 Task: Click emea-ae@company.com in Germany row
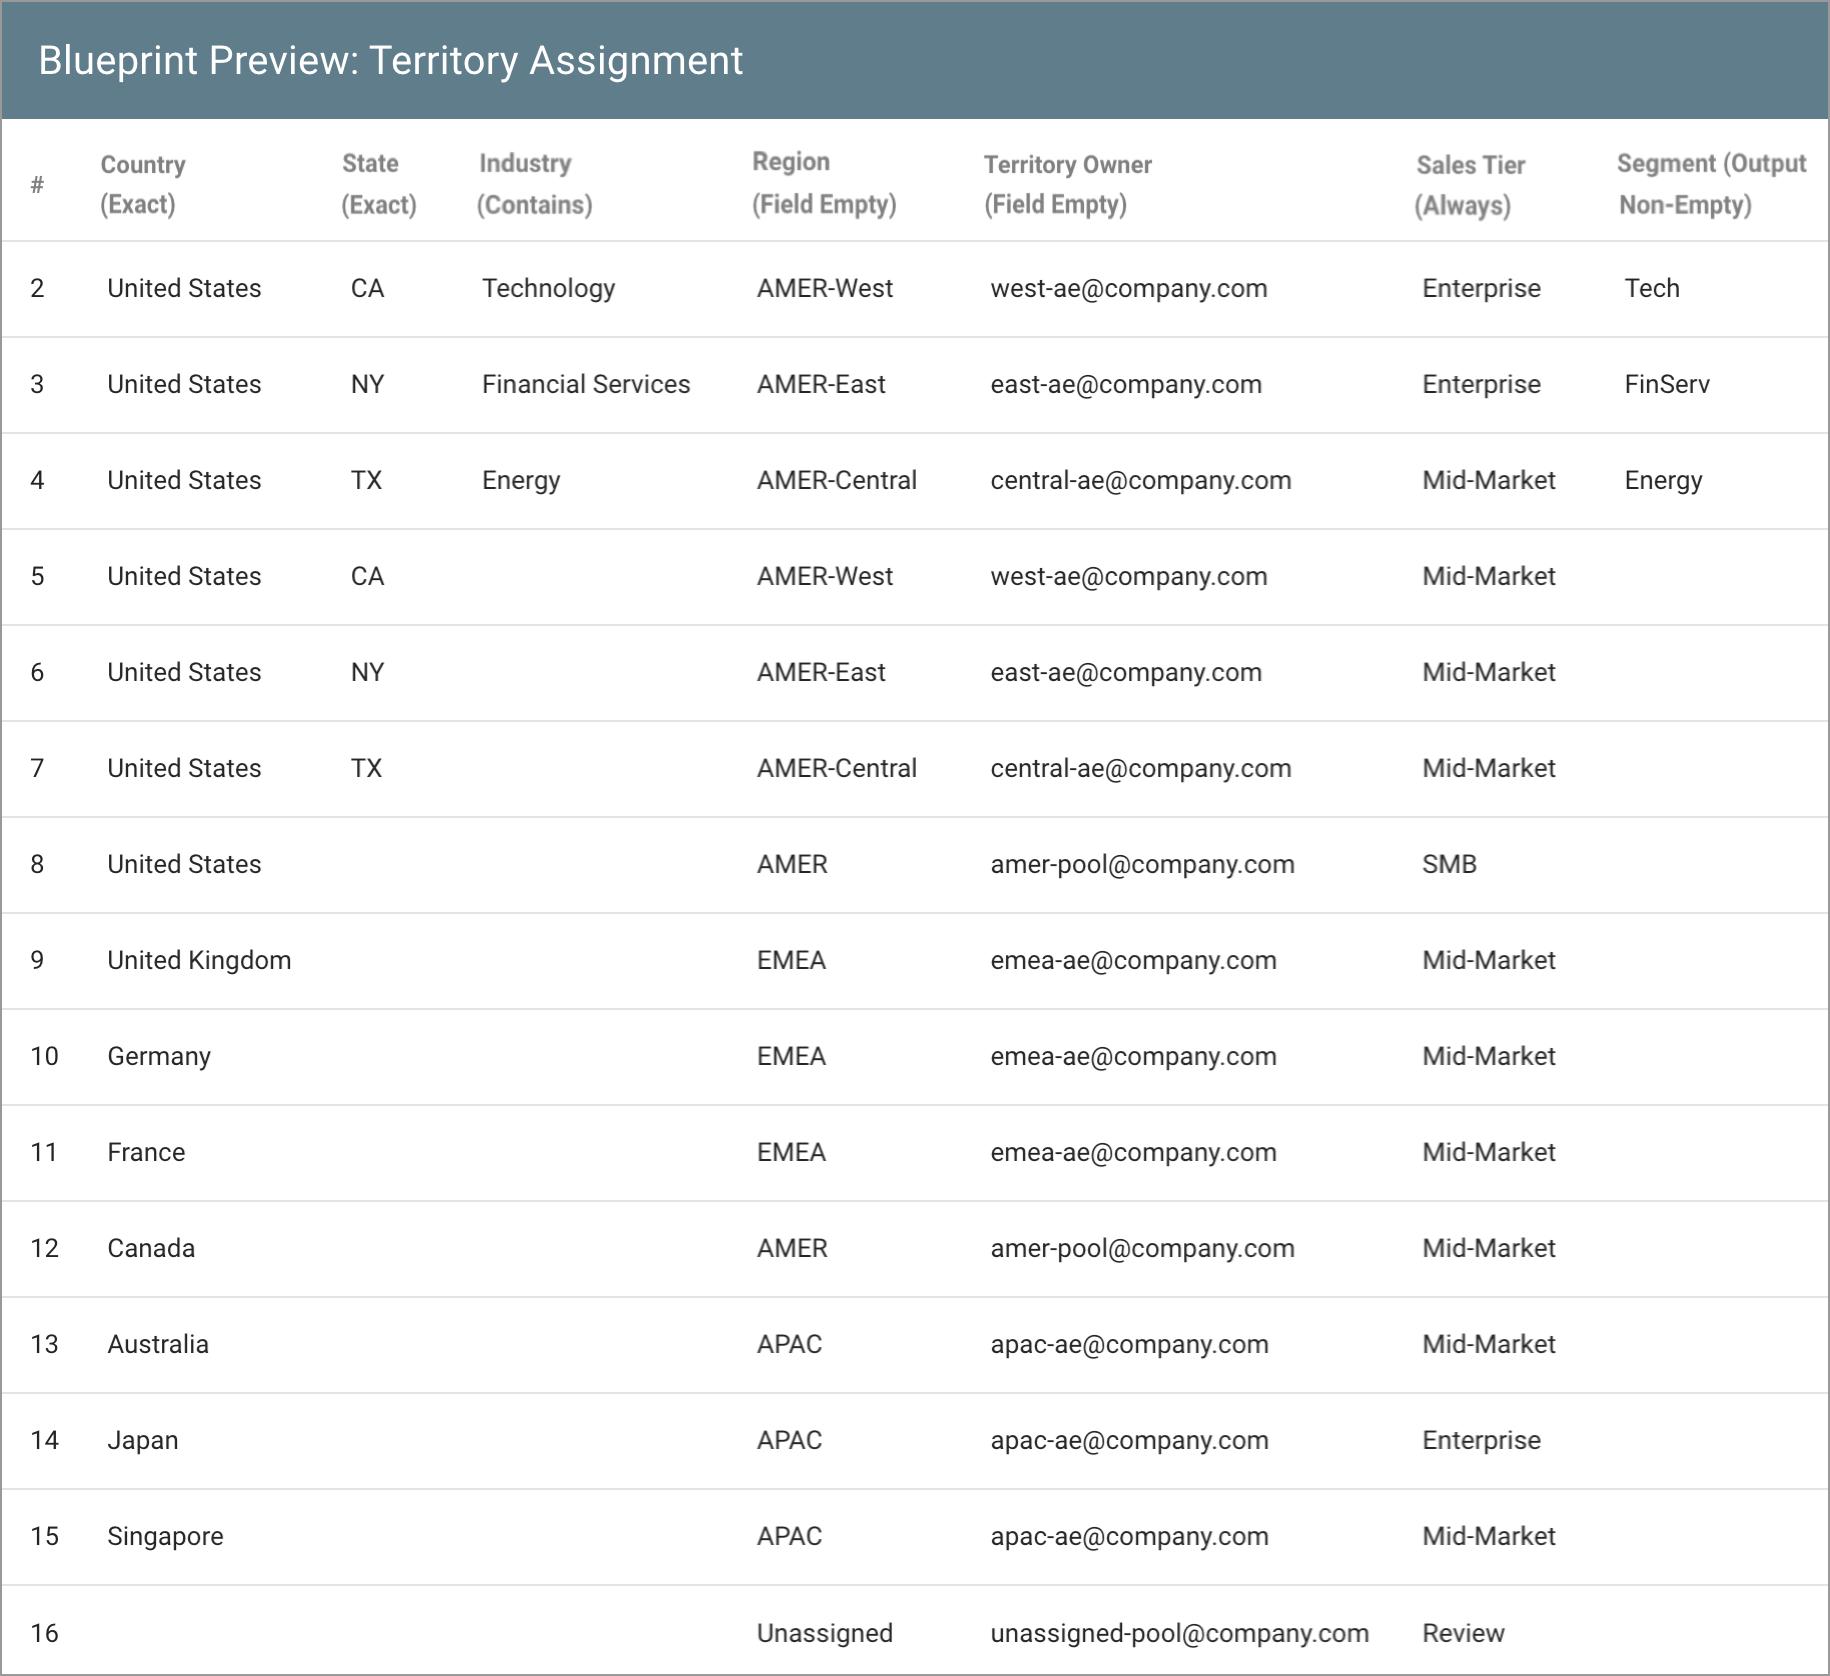[1133, 1056]
